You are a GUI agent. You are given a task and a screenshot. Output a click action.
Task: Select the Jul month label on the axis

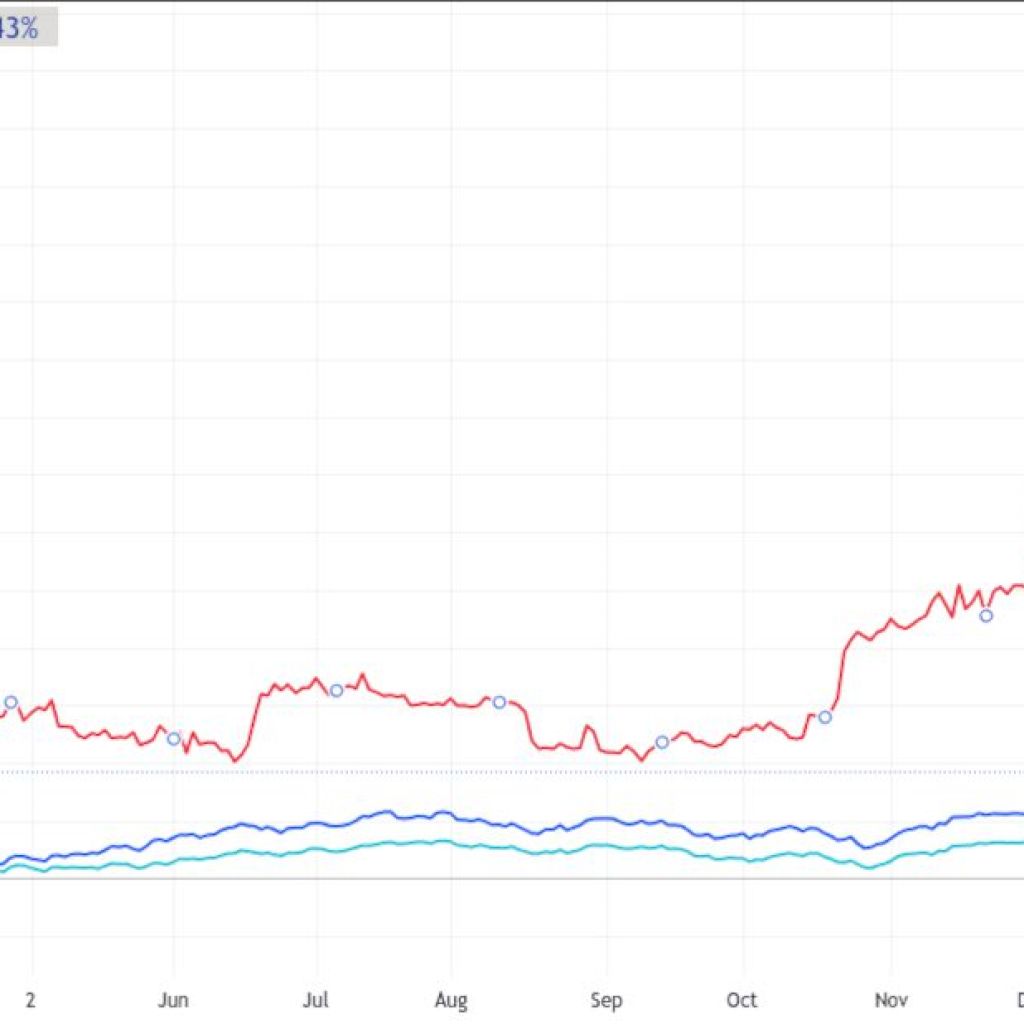pos(316,999)
